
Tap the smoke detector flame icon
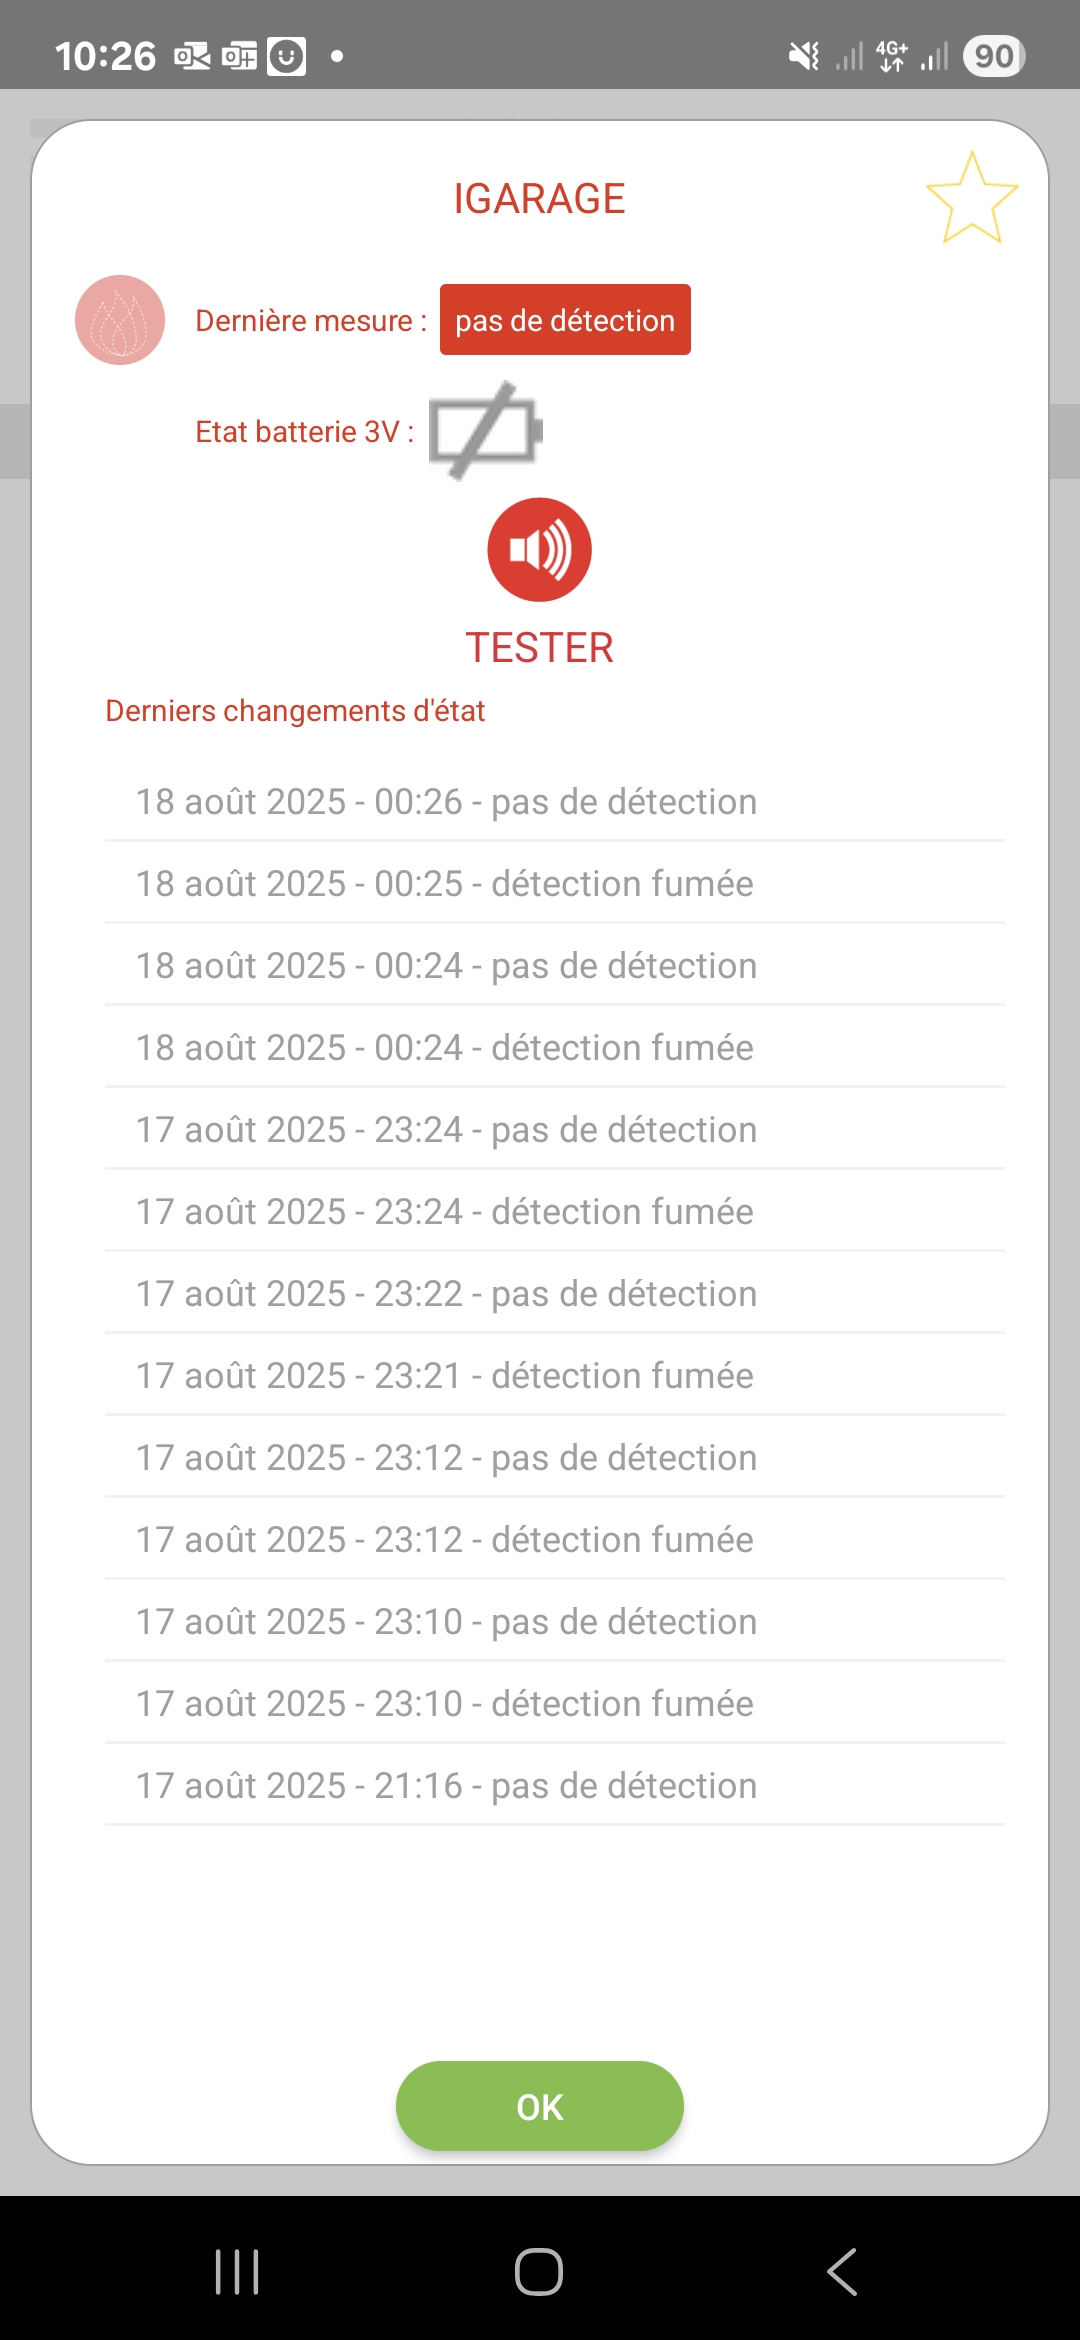(120, 320)
